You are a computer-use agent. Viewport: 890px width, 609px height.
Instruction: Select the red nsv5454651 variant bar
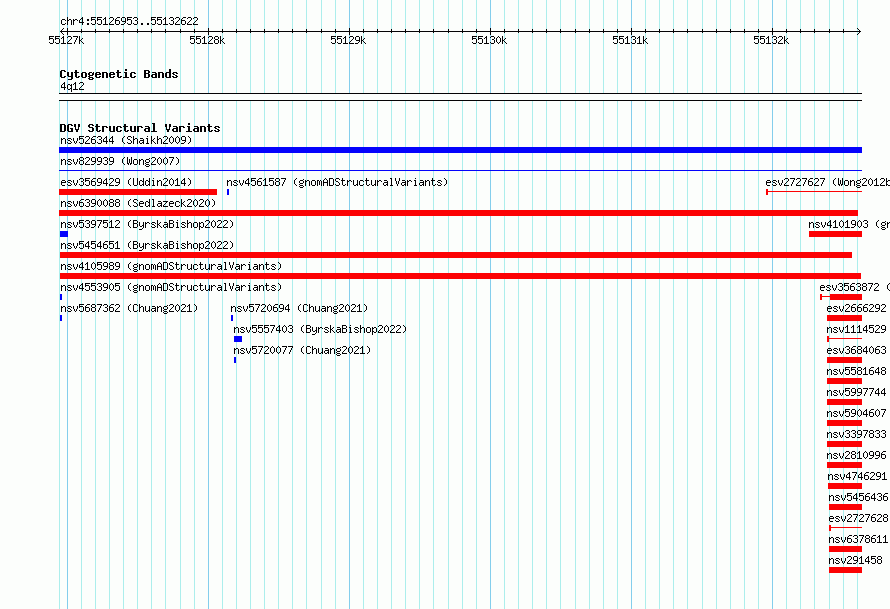(x=456, y=255)
